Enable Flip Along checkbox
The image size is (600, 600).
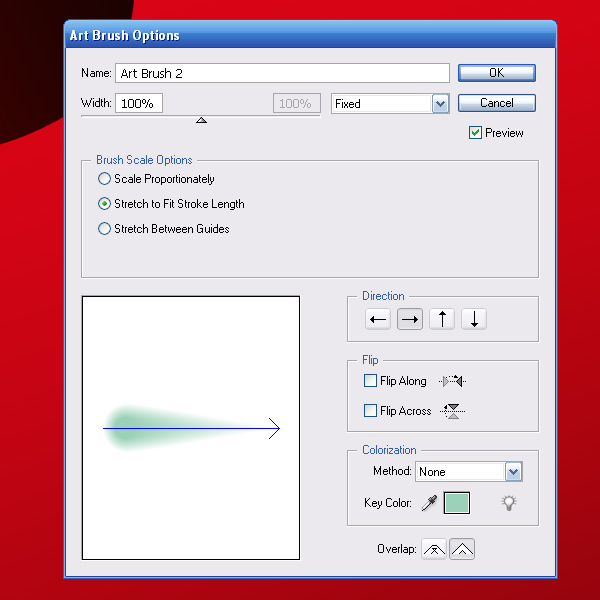[370, 381]
